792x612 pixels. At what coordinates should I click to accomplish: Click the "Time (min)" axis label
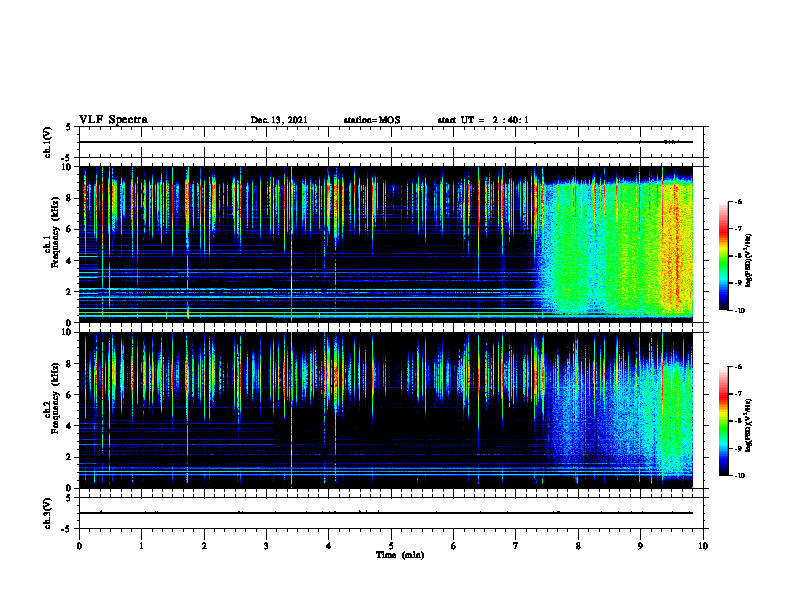coord(400,555)
